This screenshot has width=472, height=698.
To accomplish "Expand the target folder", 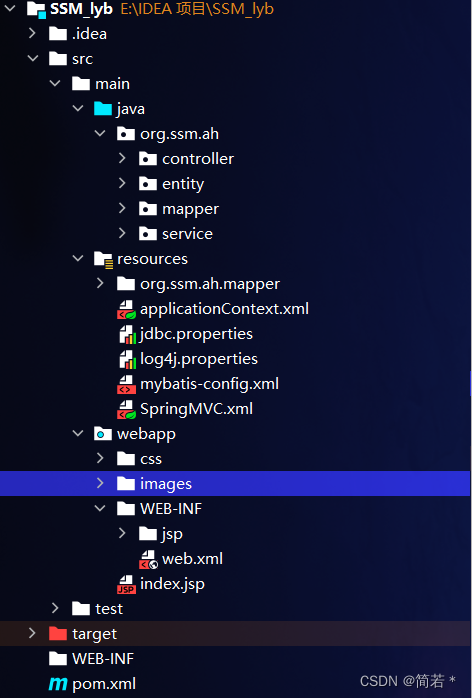I will pyautogui.click(x=32, y=633).
